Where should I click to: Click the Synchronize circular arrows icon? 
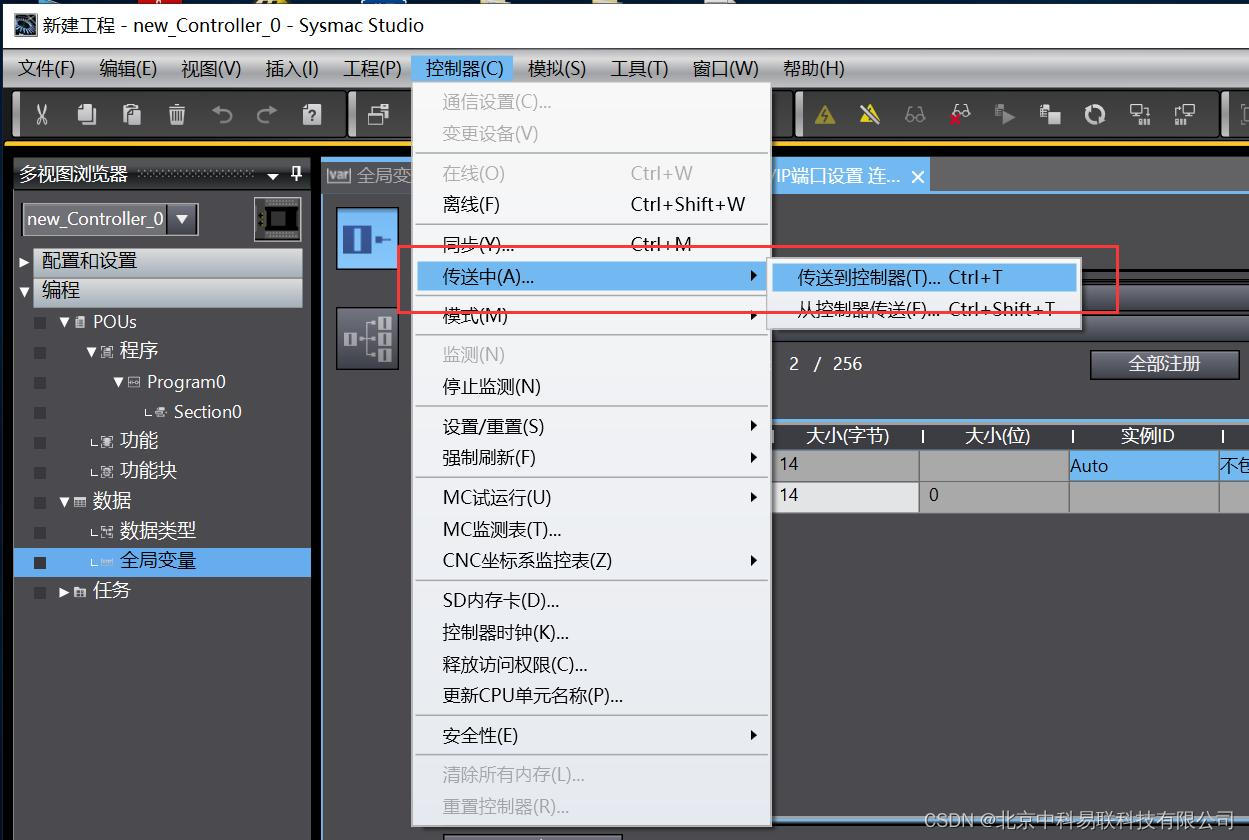point(1095,115)
